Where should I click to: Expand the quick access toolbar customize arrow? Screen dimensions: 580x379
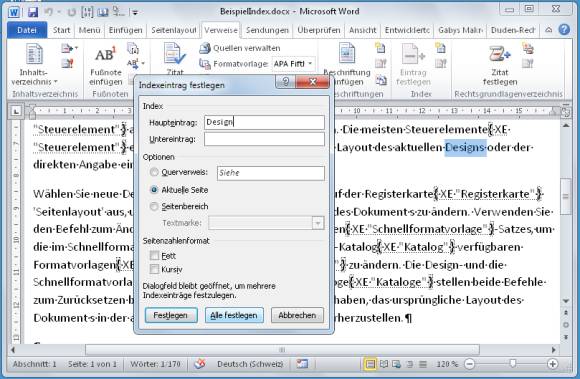[135, 13]
